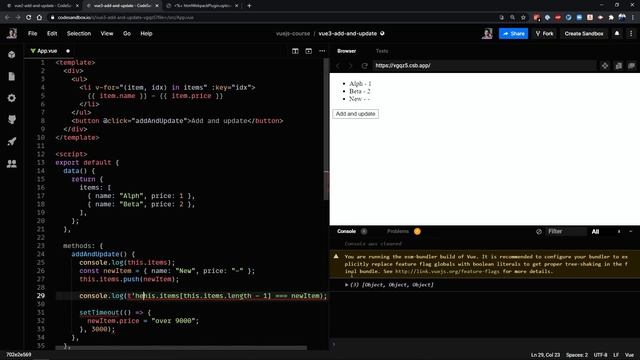Click 'UTF-8' encoding in the status bar
This screenshot has height=360, width=640.
point(600,355)
